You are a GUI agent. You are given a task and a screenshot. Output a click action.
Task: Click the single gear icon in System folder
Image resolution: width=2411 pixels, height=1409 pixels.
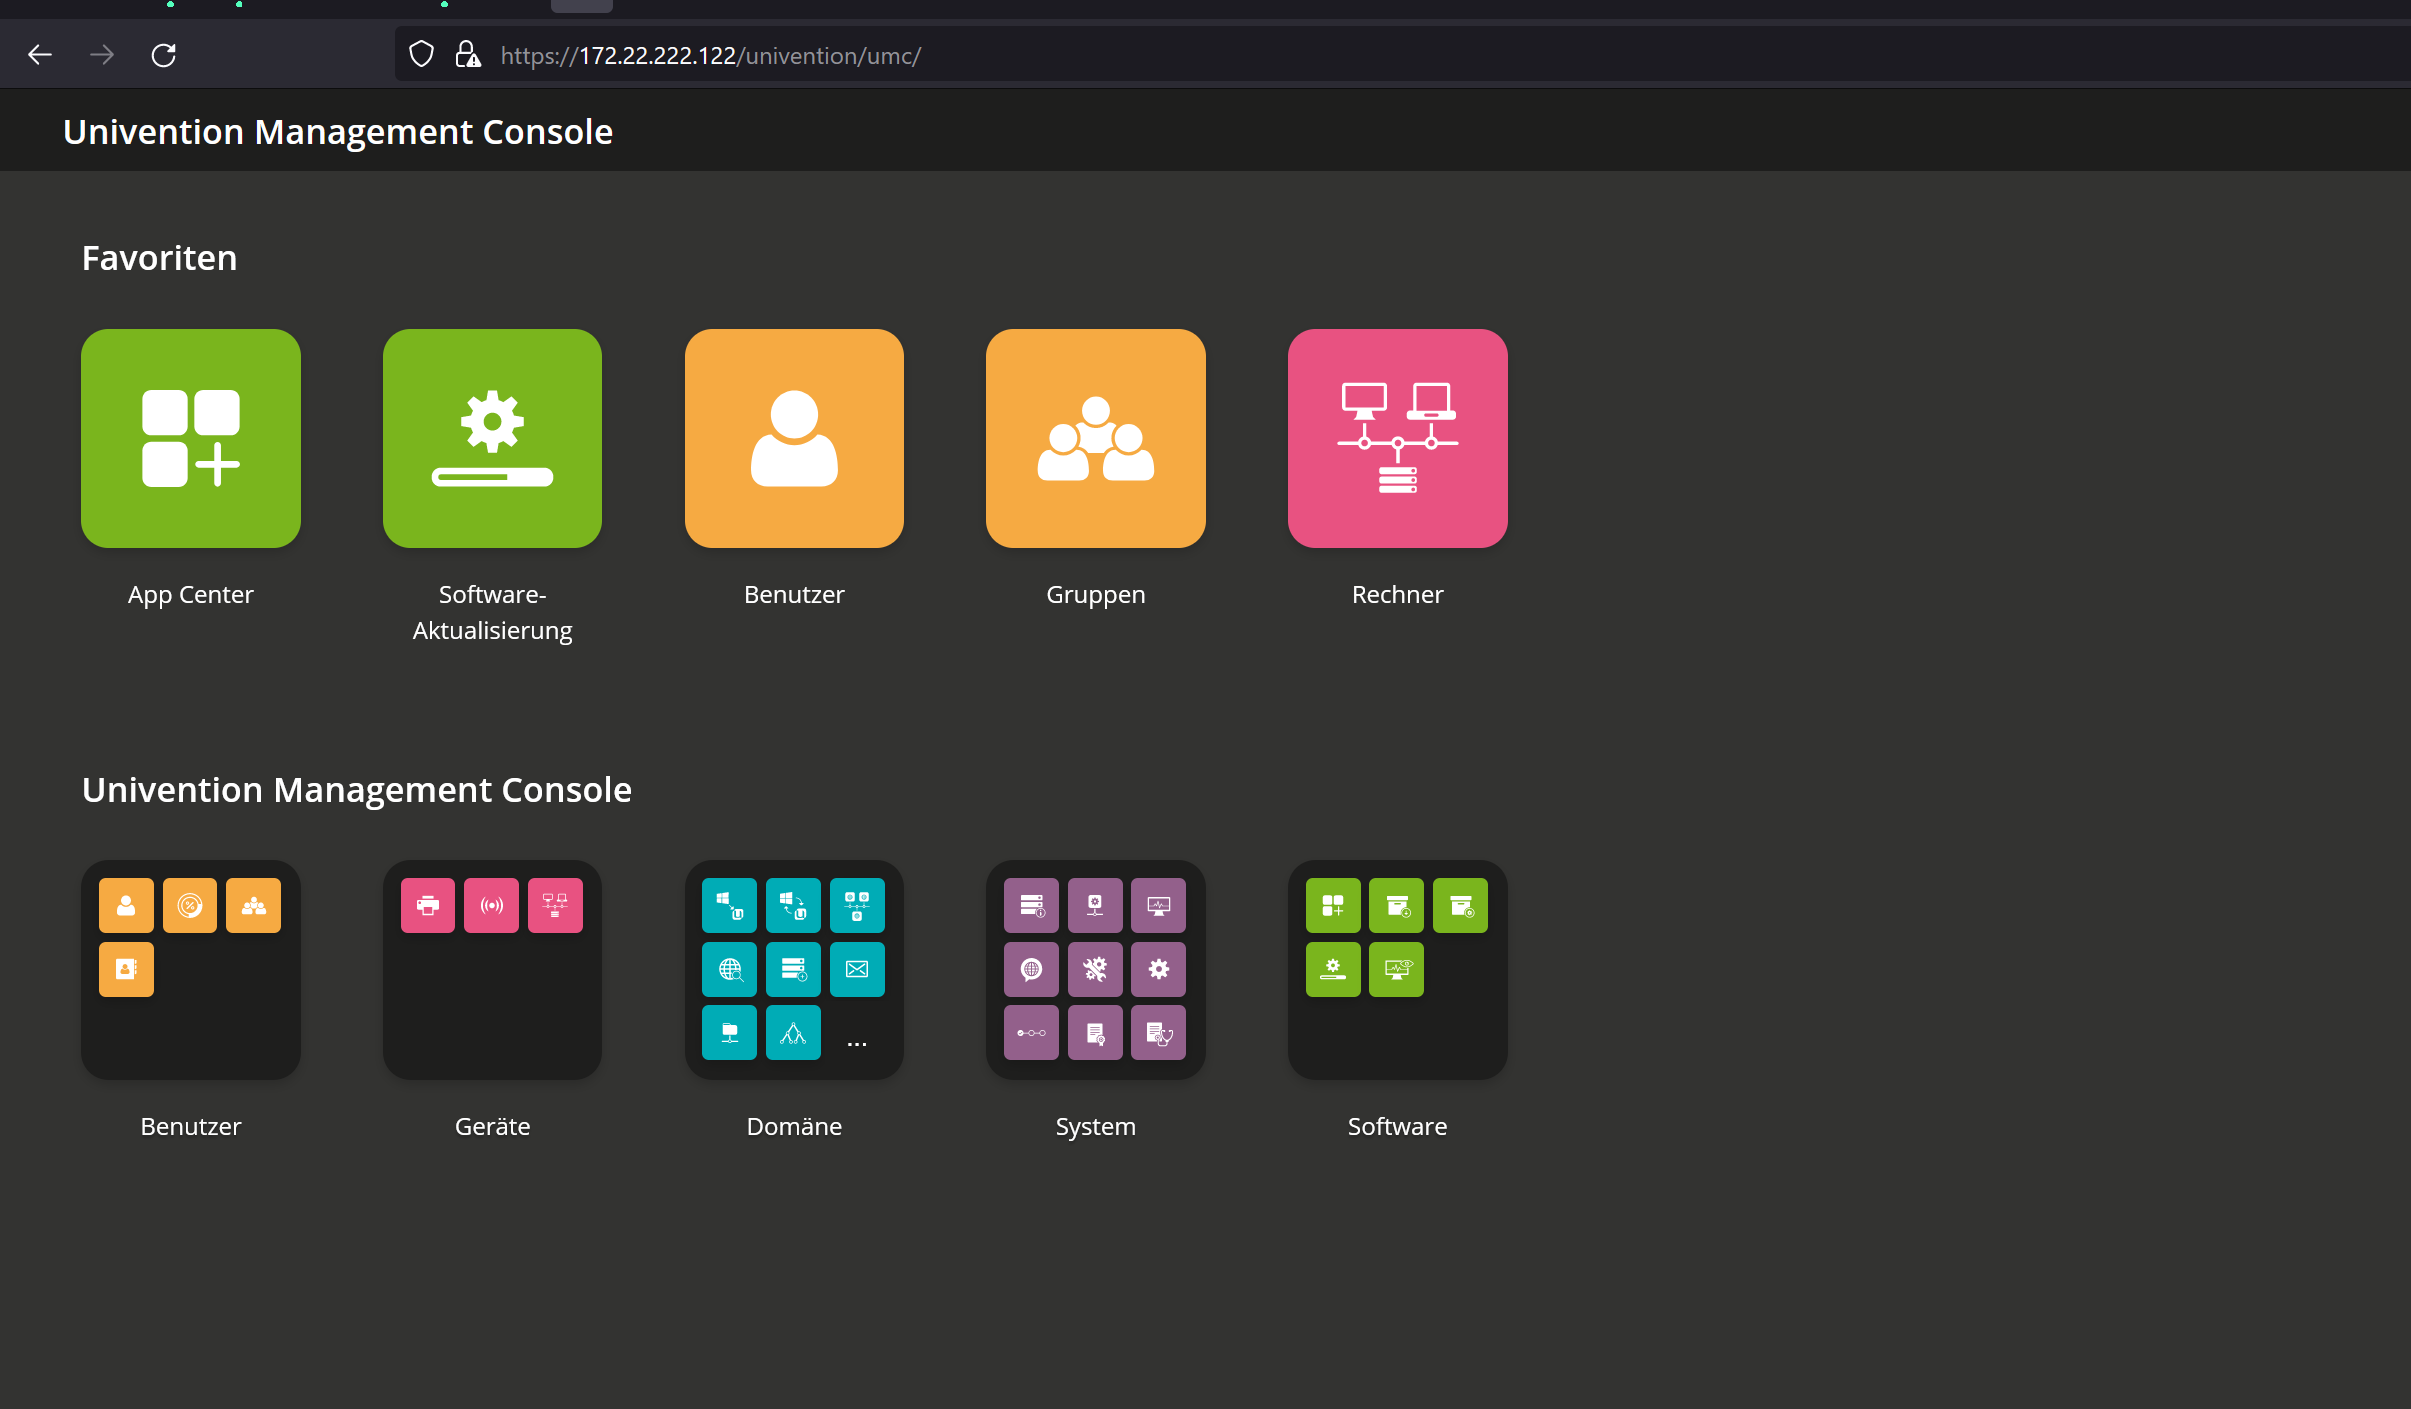point(1159,969)
